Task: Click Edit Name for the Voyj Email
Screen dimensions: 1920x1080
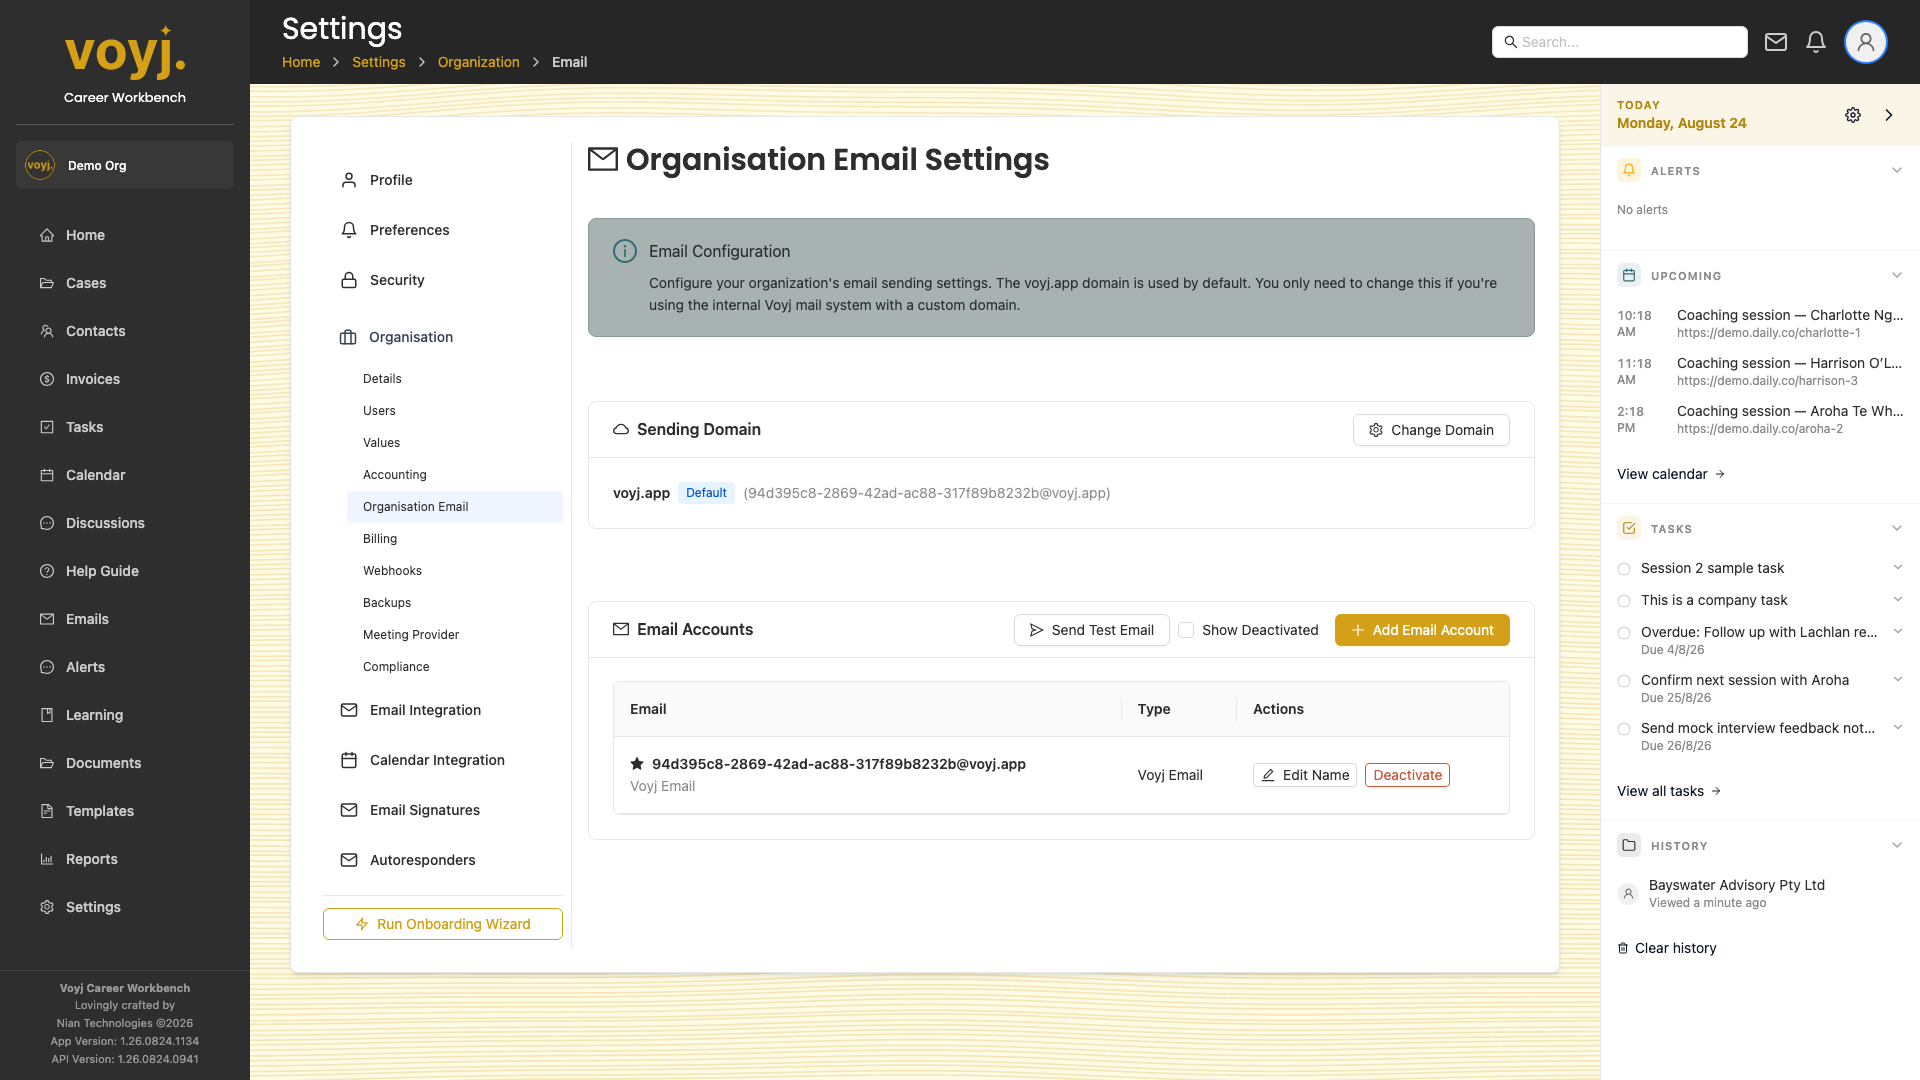Action: pyautogui.click(x=1305, y=775)
